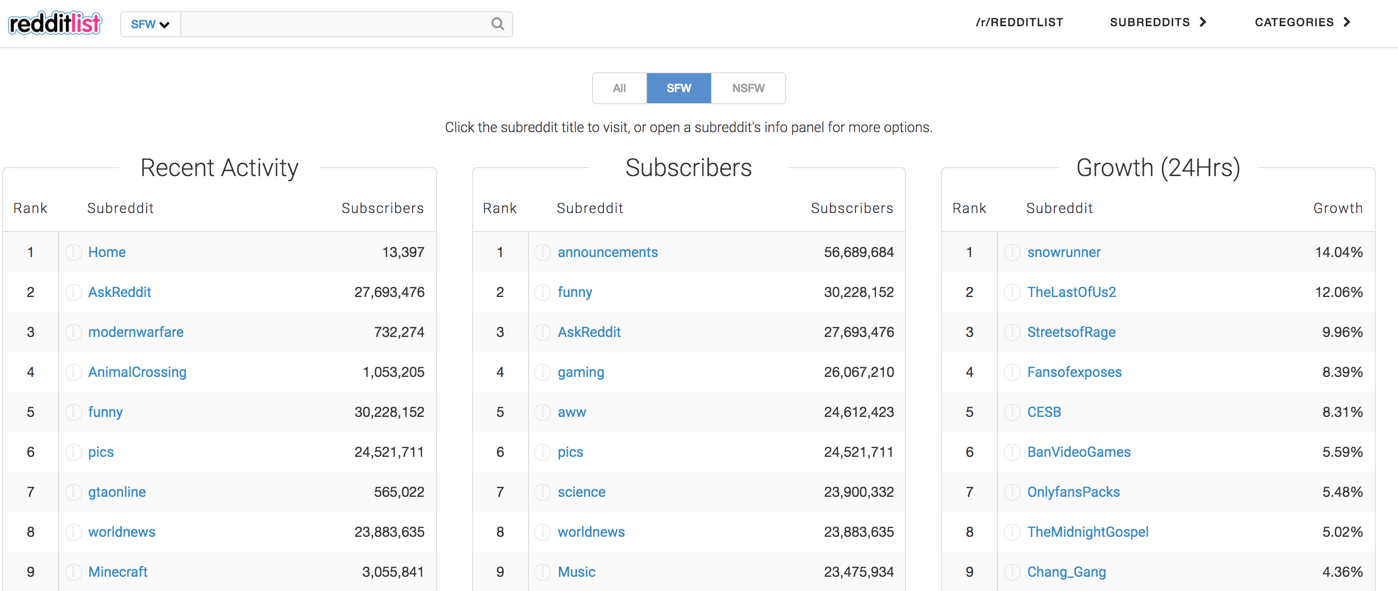
Task: Visit the Minecraft subreddit
Action: (118, 572)
